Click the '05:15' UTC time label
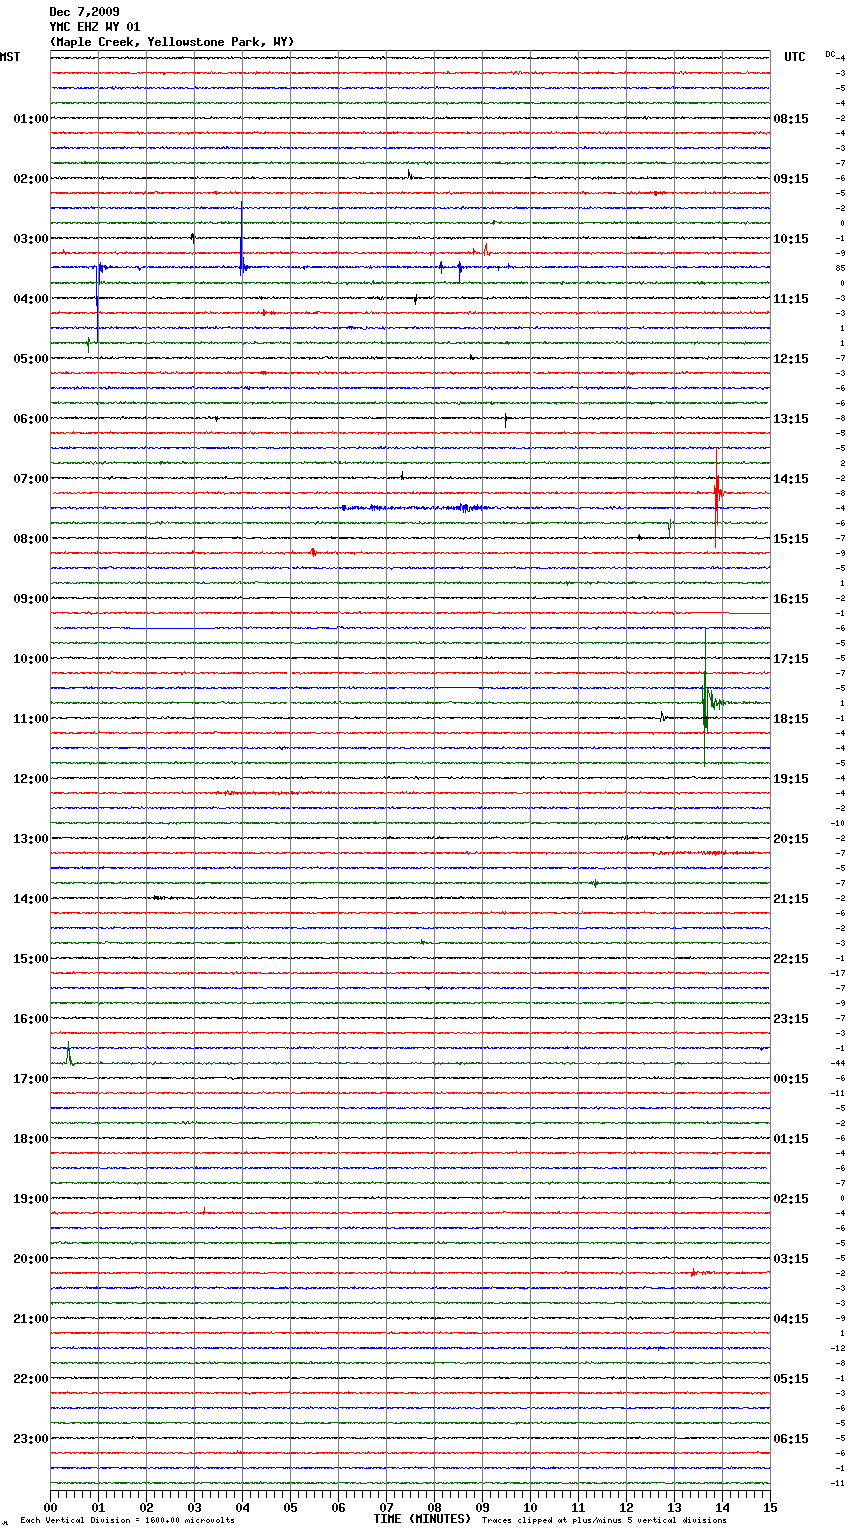 point(791,1379)
